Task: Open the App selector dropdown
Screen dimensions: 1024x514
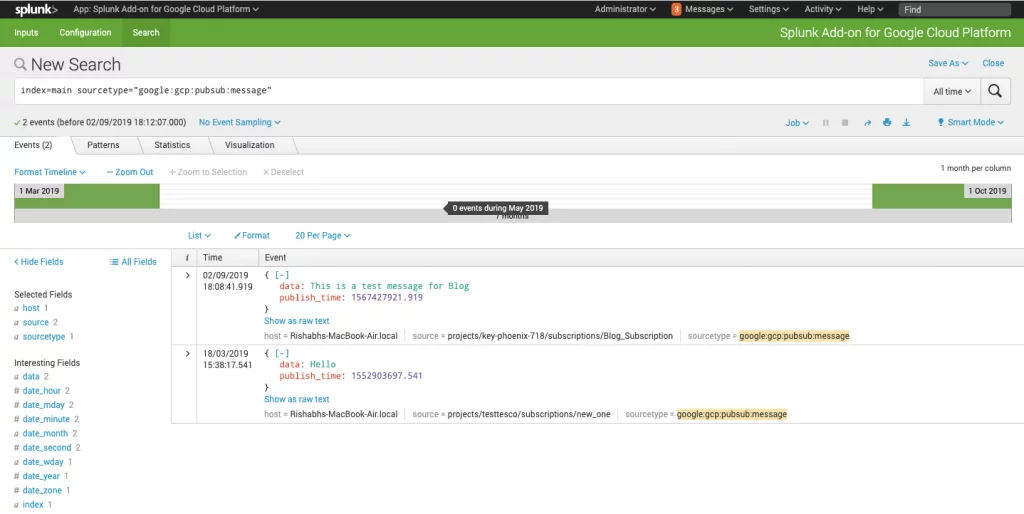Action: [x=166, y=9]
